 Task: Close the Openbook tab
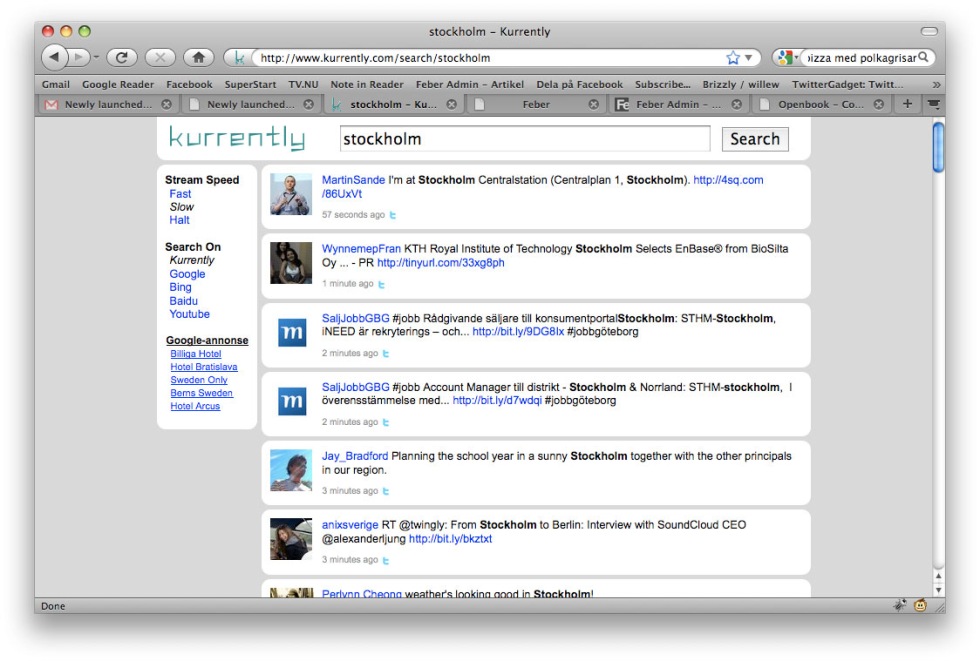click(879, 104)
